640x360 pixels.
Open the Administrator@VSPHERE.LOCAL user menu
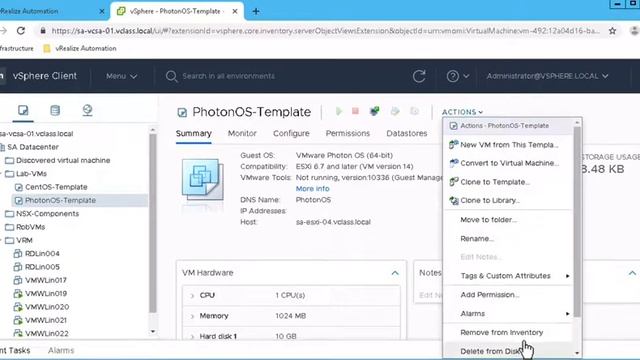pyautogui.click(x=547, y=76)
